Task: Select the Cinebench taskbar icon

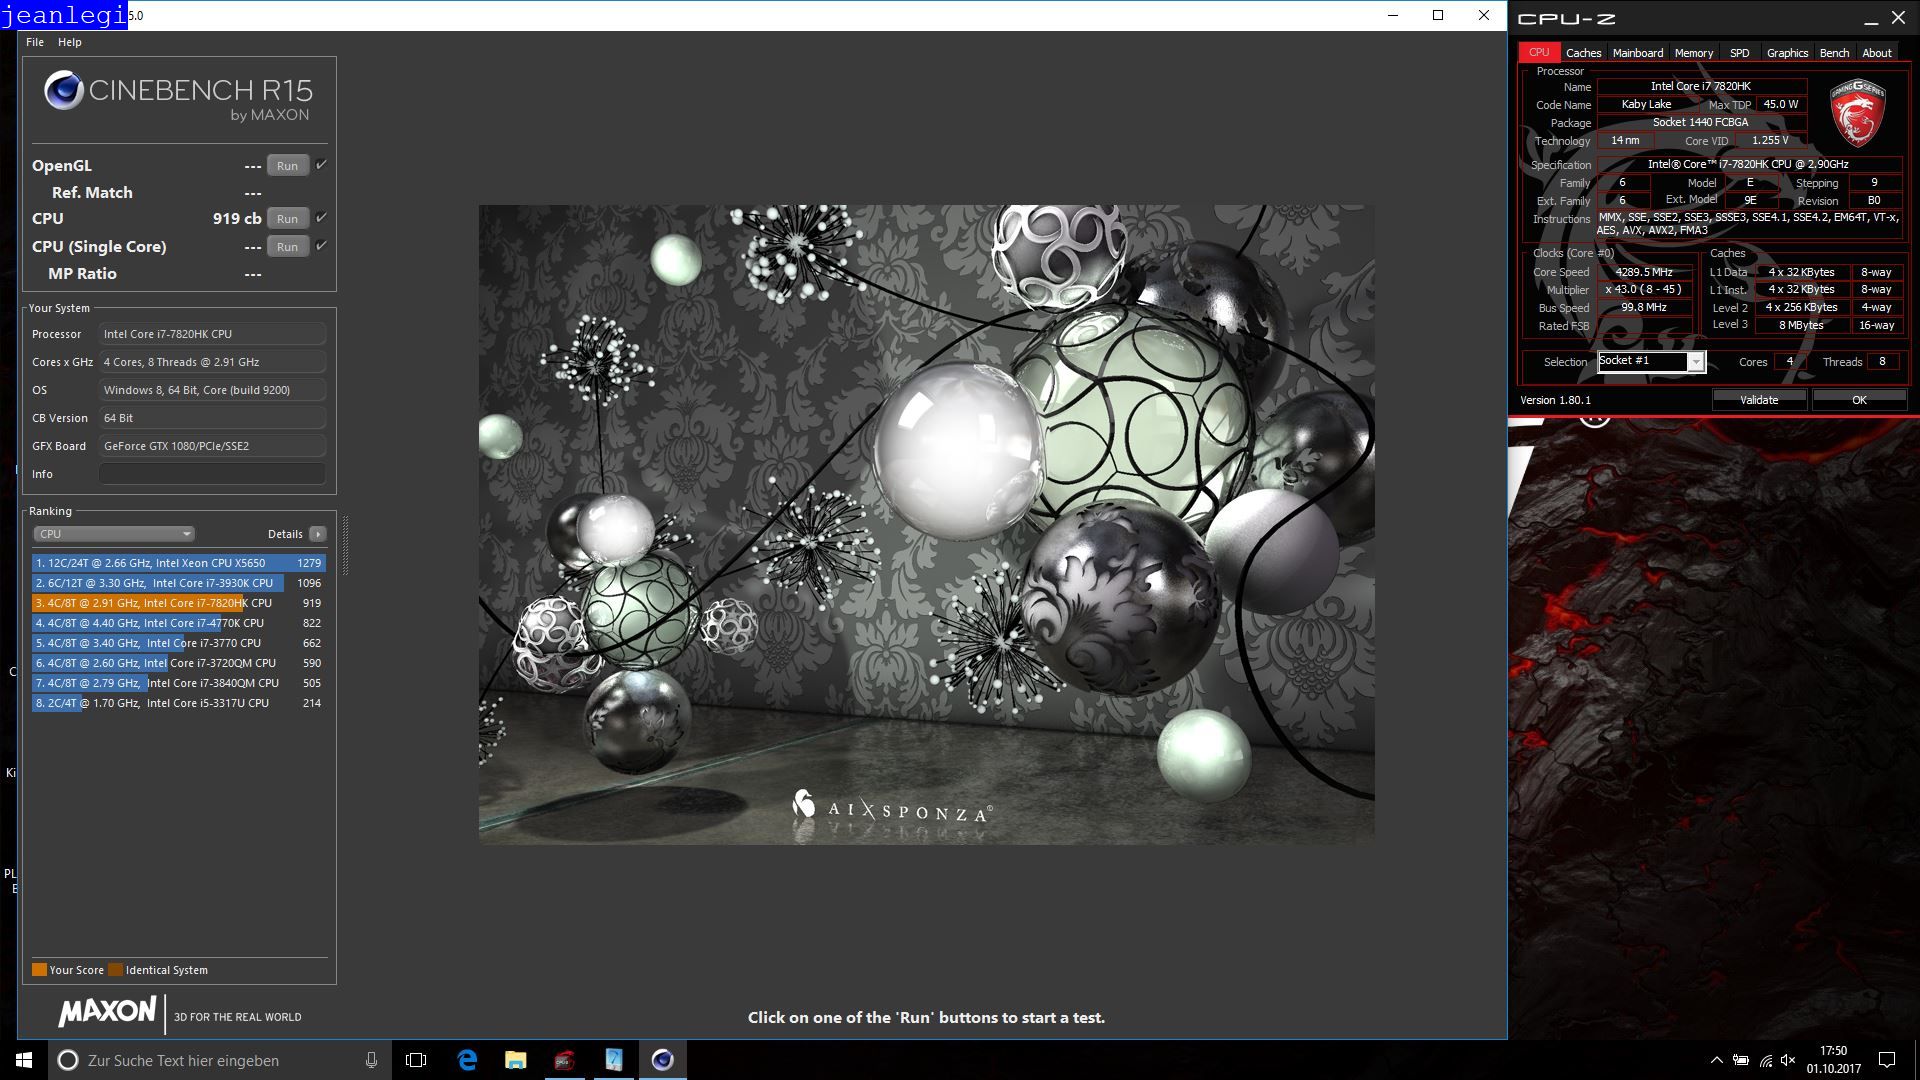Action: 663,1060
